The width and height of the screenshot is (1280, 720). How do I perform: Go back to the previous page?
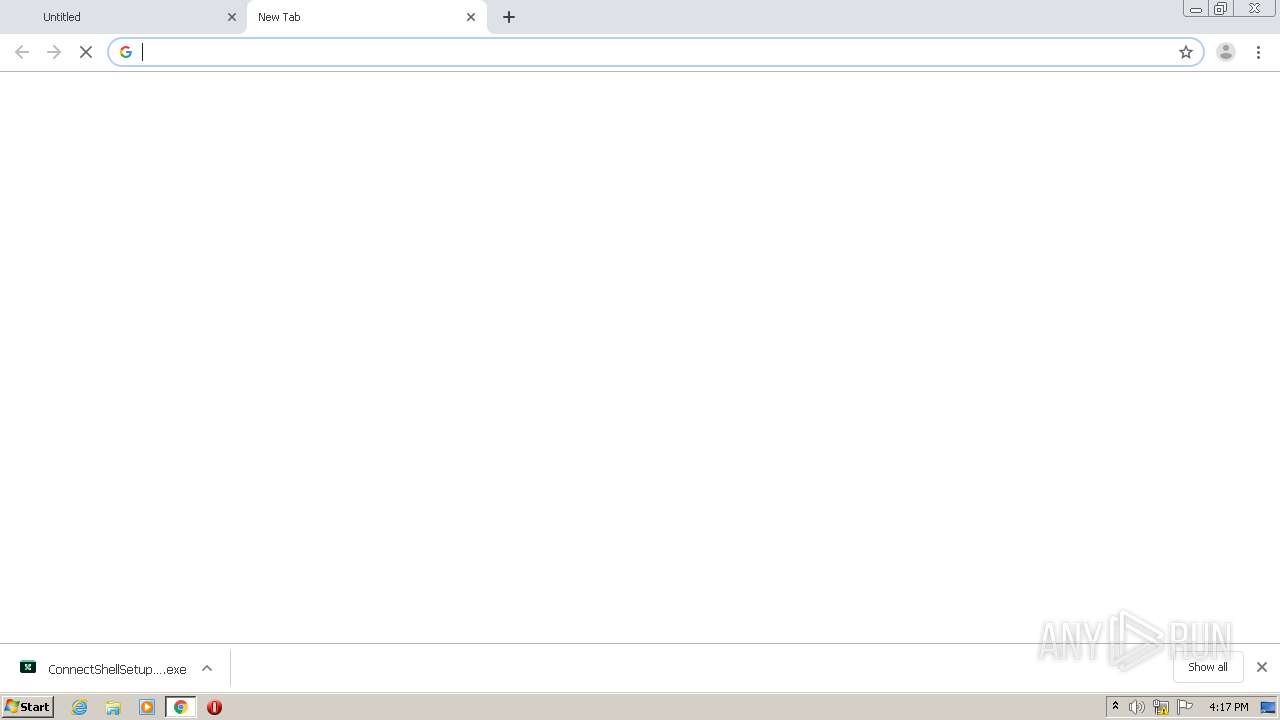pos(22,52)
